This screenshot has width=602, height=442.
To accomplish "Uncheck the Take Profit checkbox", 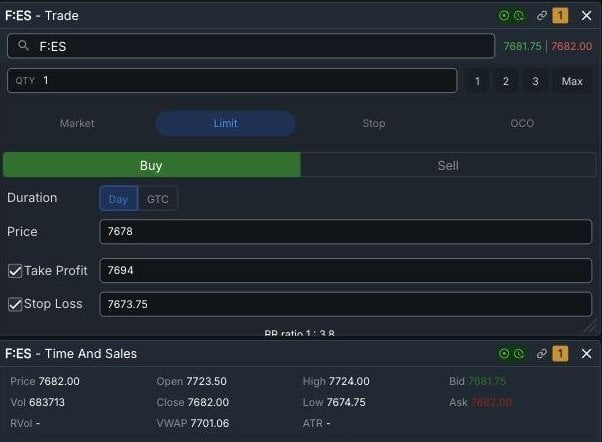I will click(x=15, y=271).
